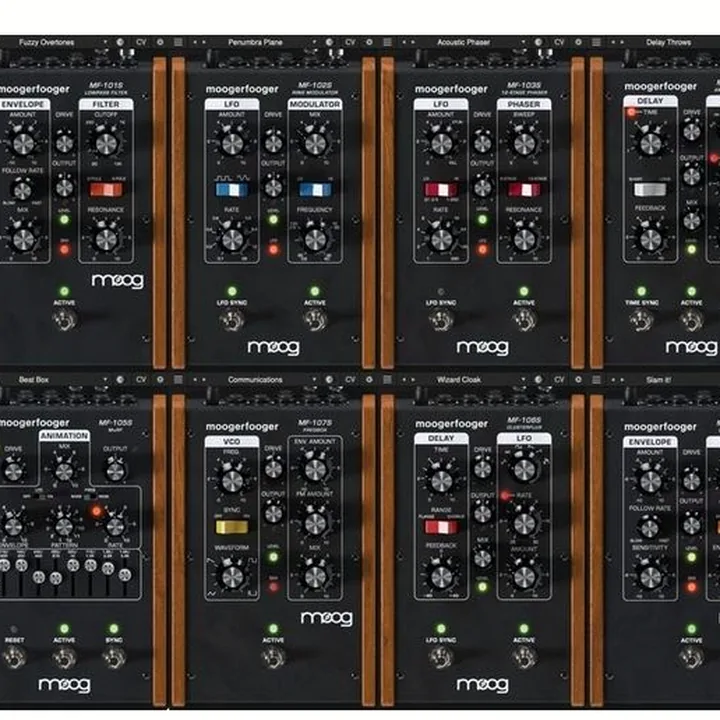Open settings gear in Penumbra Plane header
The width and height of the screenshot is (720, 720).
369,42
